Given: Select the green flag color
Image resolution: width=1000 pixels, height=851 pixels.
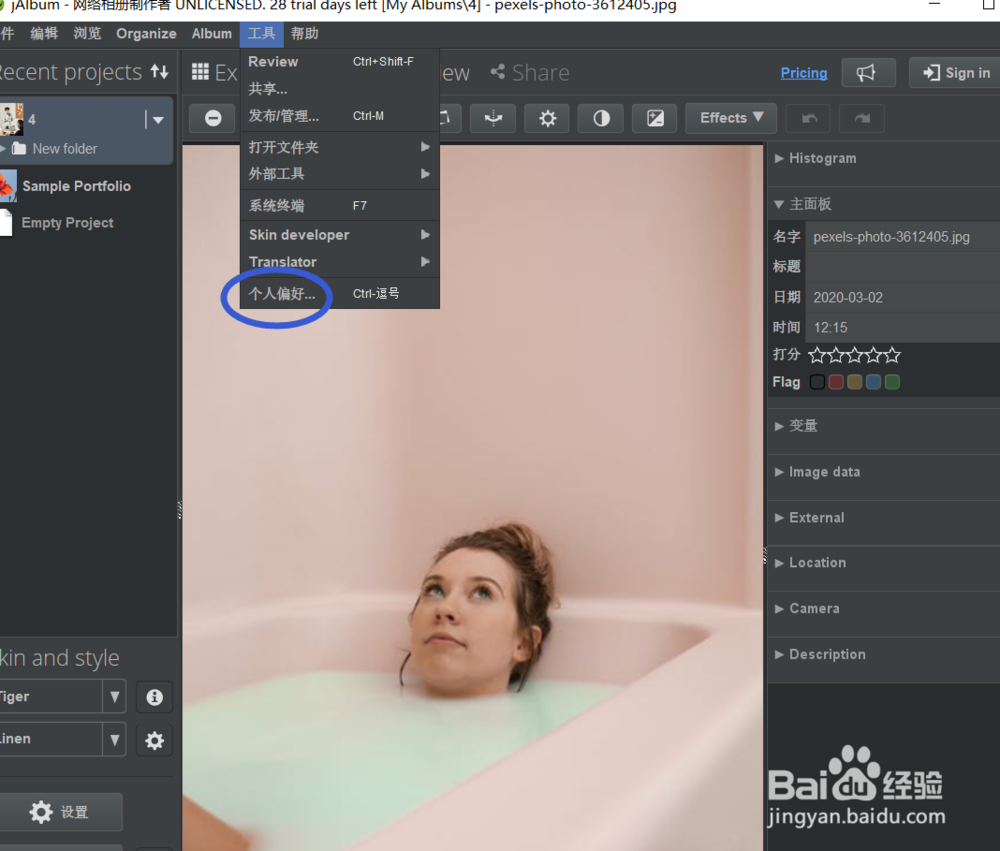Looking at the screenshot, I should (892, 382).
